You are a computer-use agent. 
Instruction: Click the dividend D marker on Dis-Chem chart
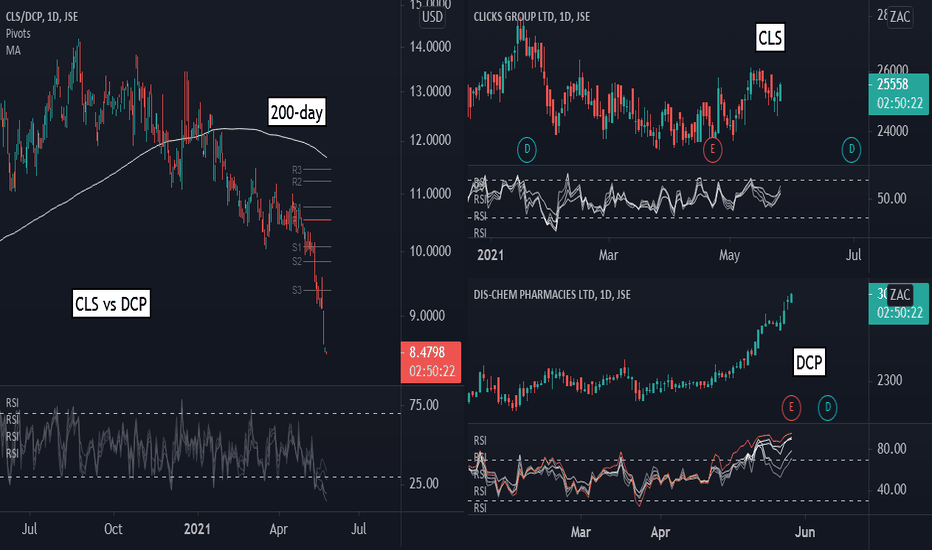[827, 407]
